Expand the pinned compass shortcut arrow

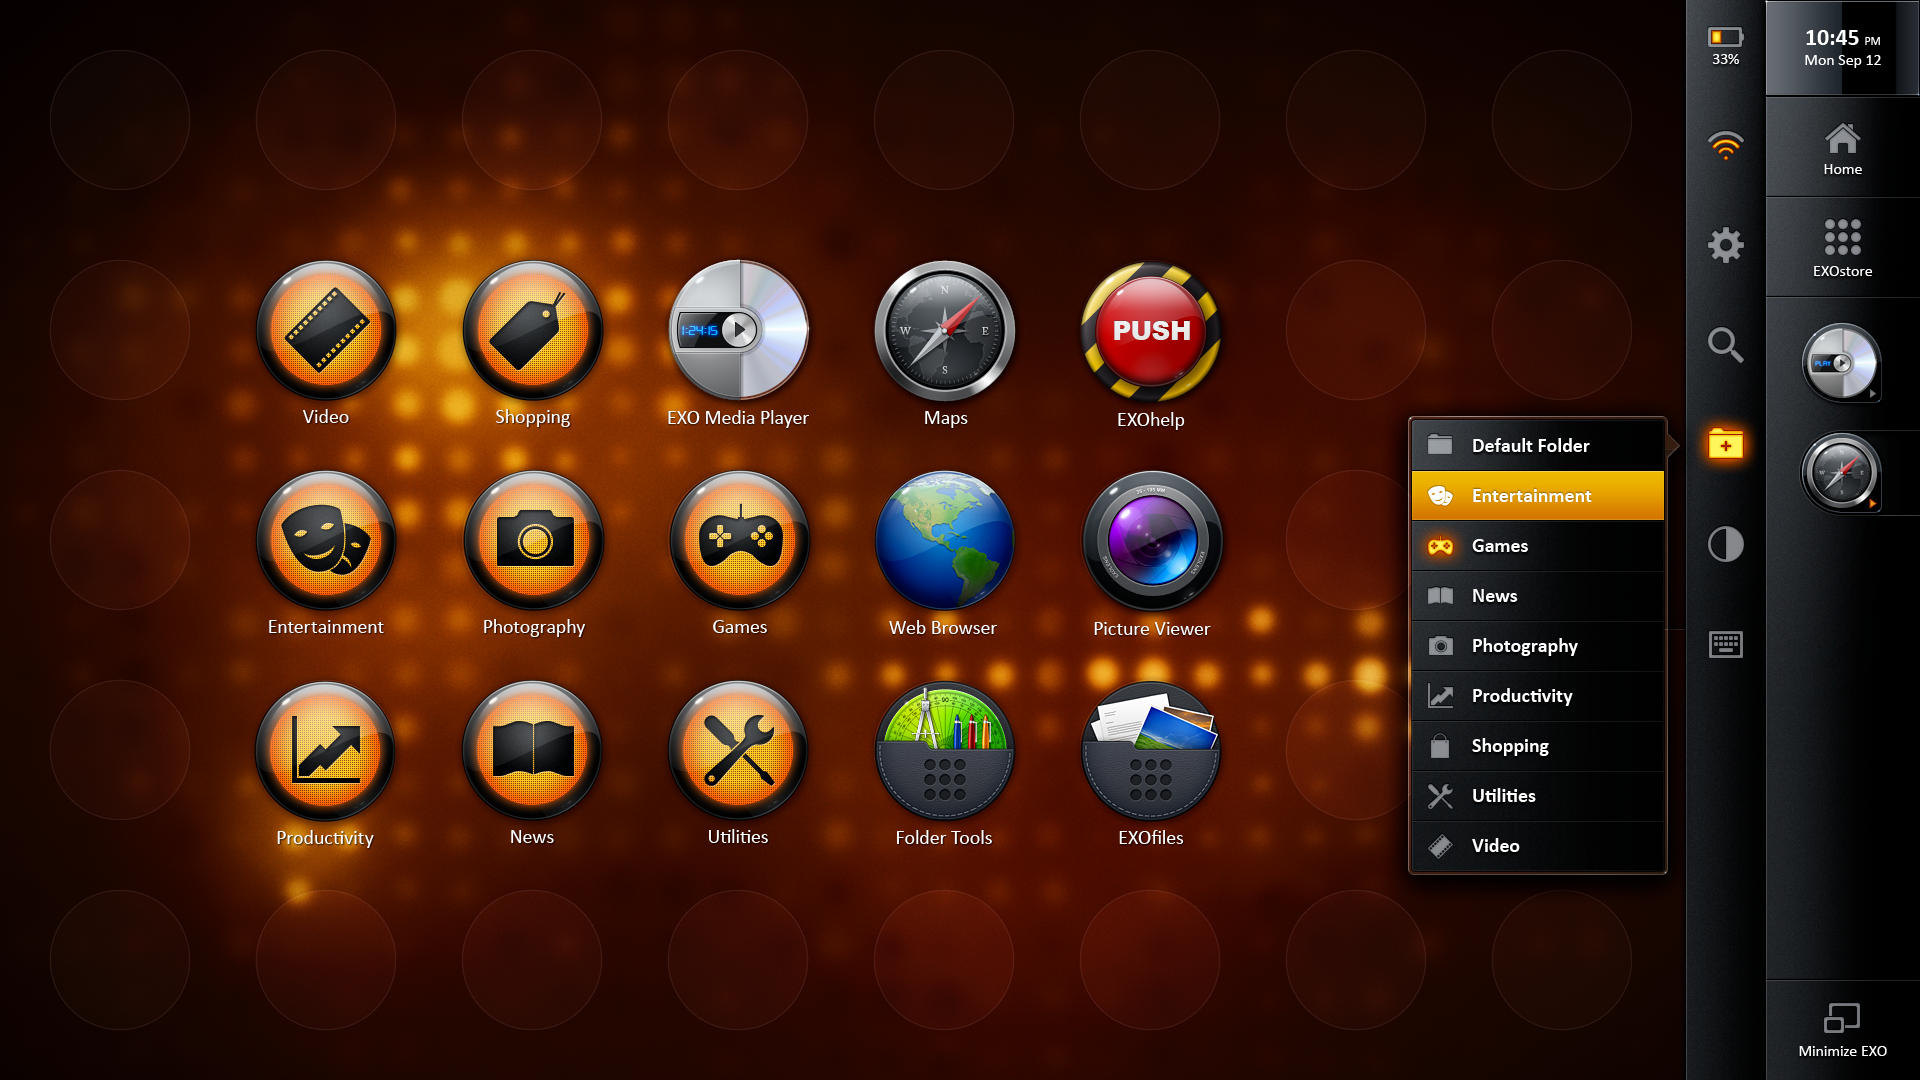coord(1873,504)
